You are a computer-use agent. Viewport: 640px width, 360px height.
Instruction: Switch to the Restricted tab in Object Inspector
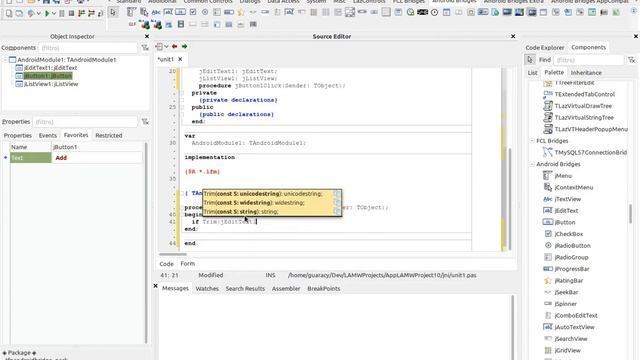pyautogui.click(x=109, y=135)
